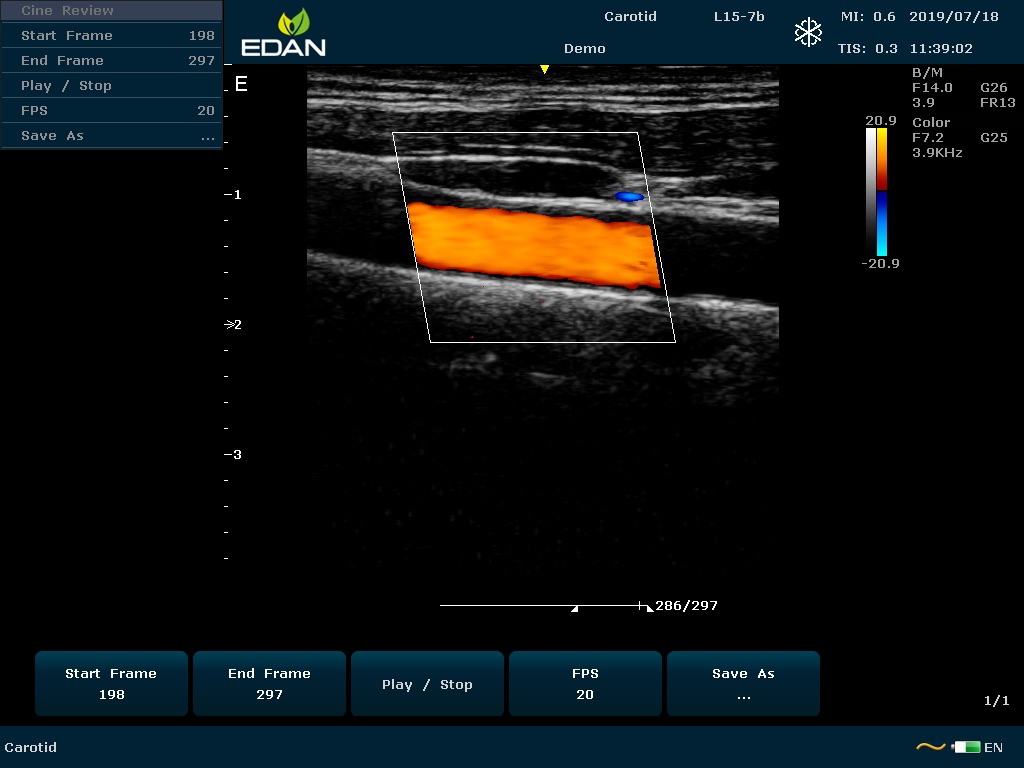Open FPS setting in the Cine Review menu
1024x768 pixels.
111,111
